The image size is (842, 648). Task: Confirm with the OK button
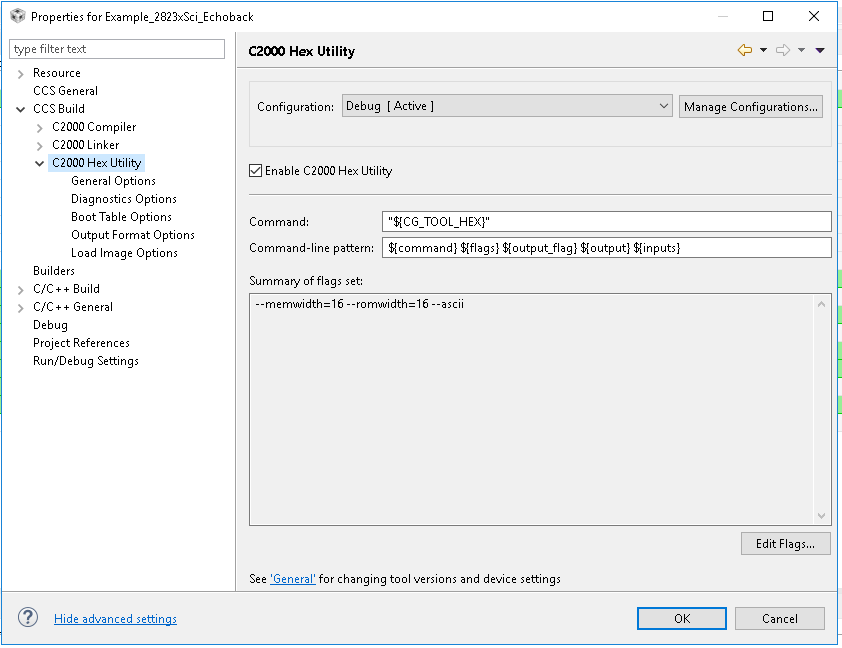click(x=682, y=618)
